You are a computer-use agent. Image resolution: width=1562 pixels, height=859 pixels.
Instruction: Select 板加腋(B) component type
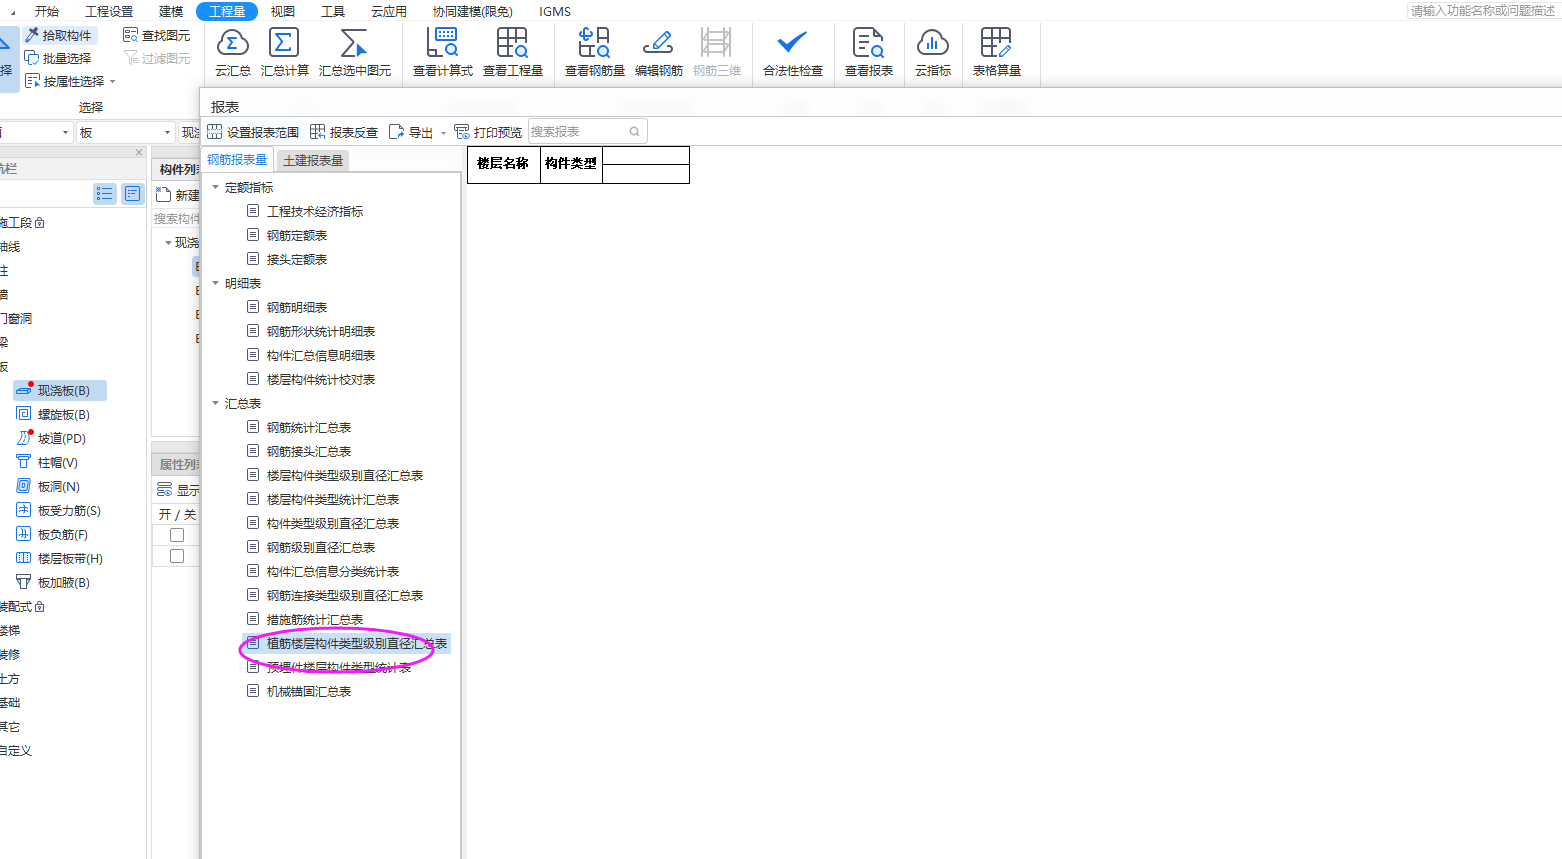point(53,583)
